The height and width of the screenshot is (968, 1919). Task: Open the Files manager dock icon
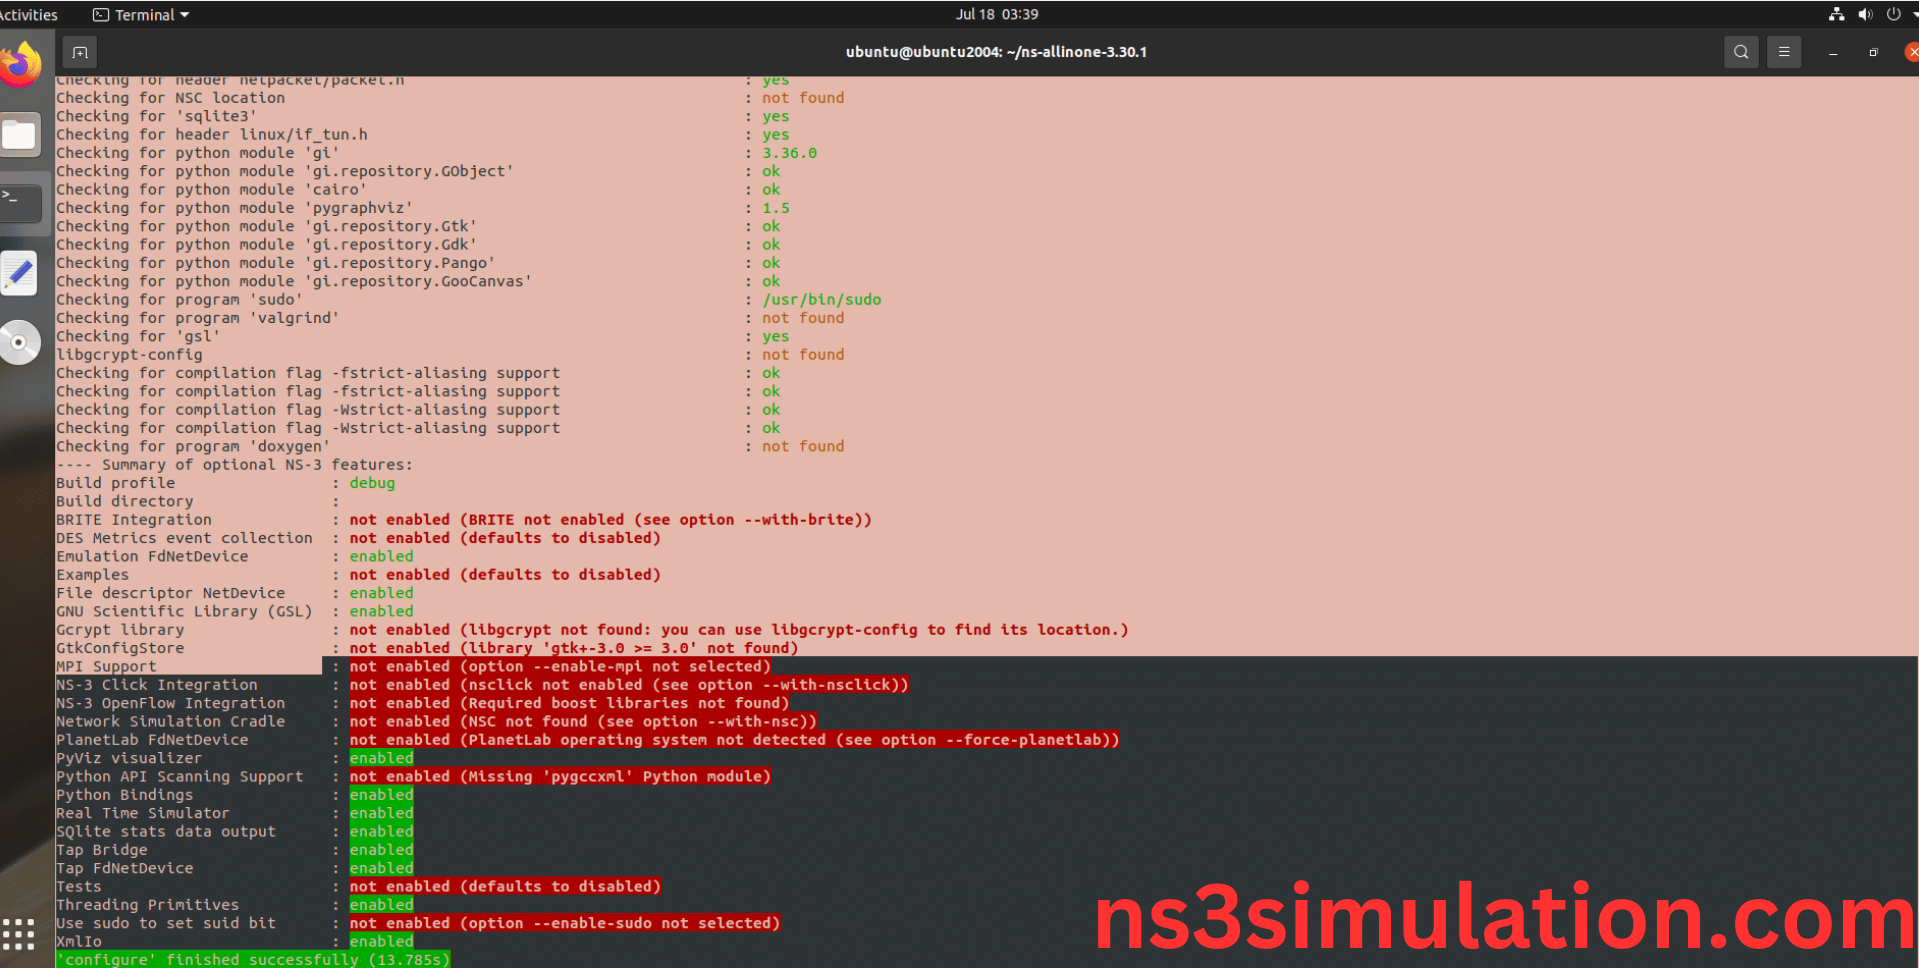click(x=20, y=135)
